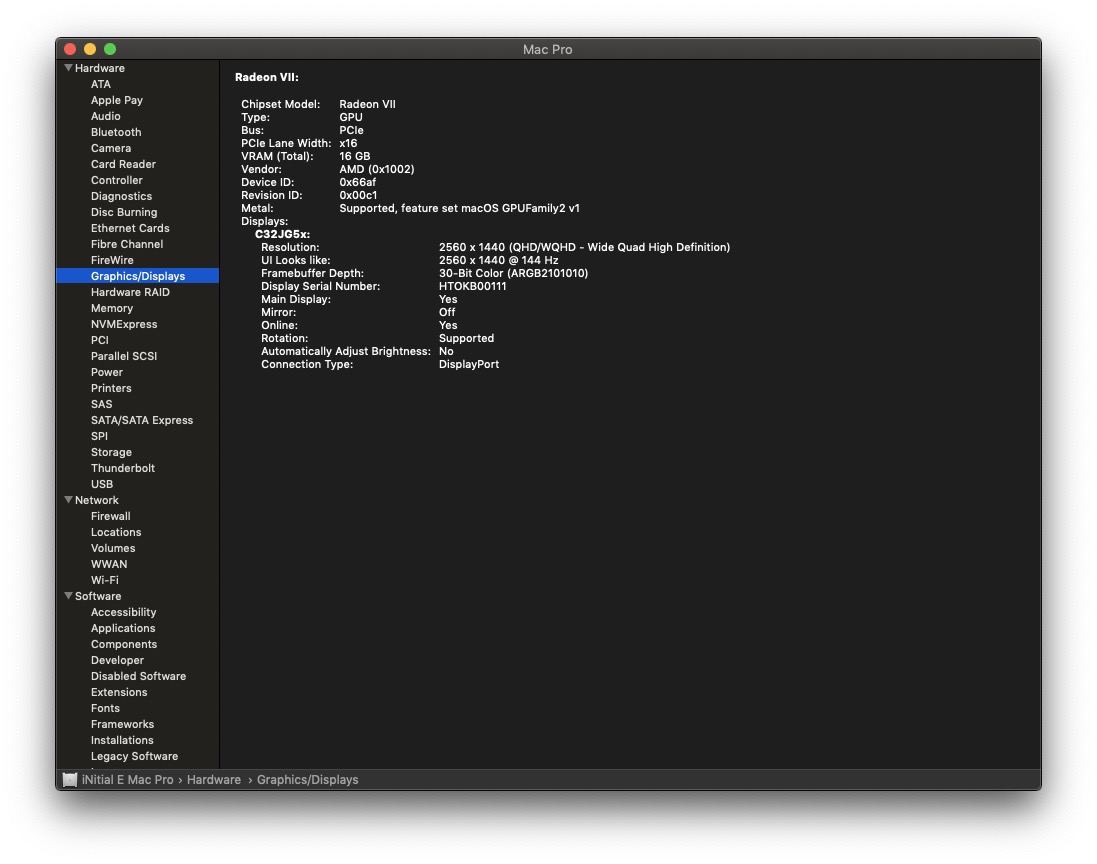The width and height of the screenshot is (1097, 864).
Task: Select Audio in the sidebar
Action: [106, 116]
